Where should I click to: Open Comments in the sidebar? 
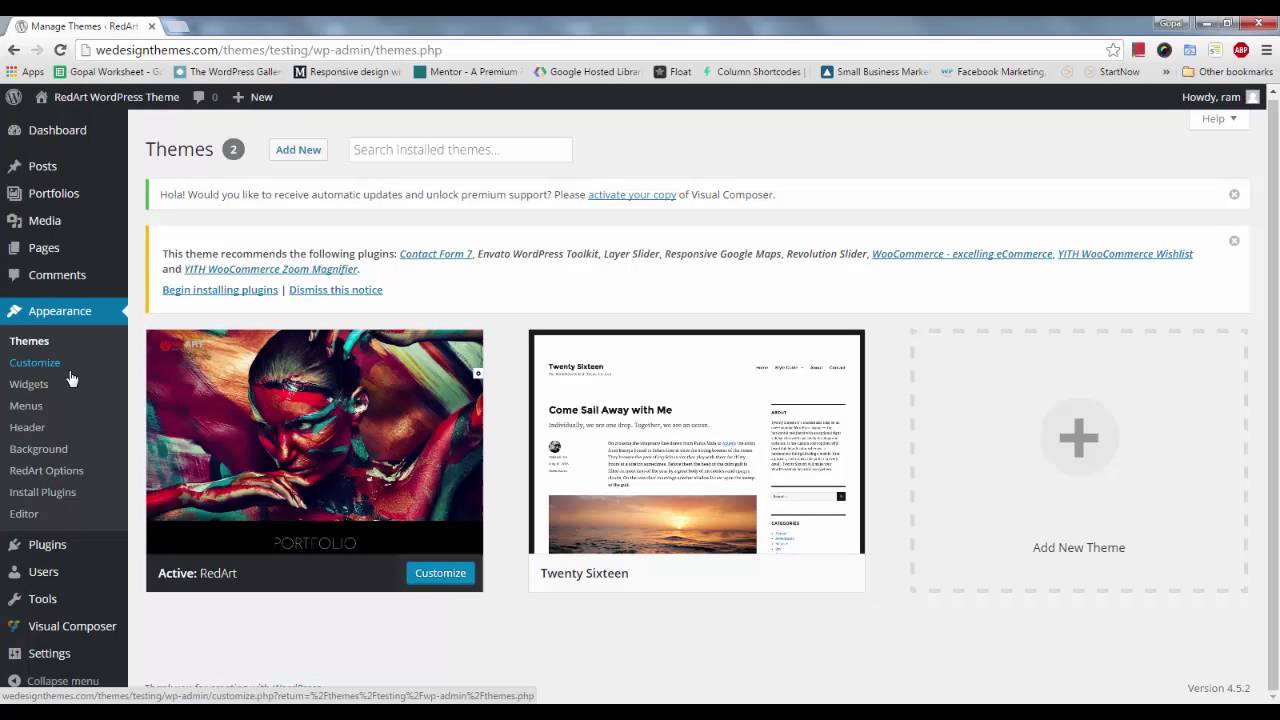click(57, 275)
